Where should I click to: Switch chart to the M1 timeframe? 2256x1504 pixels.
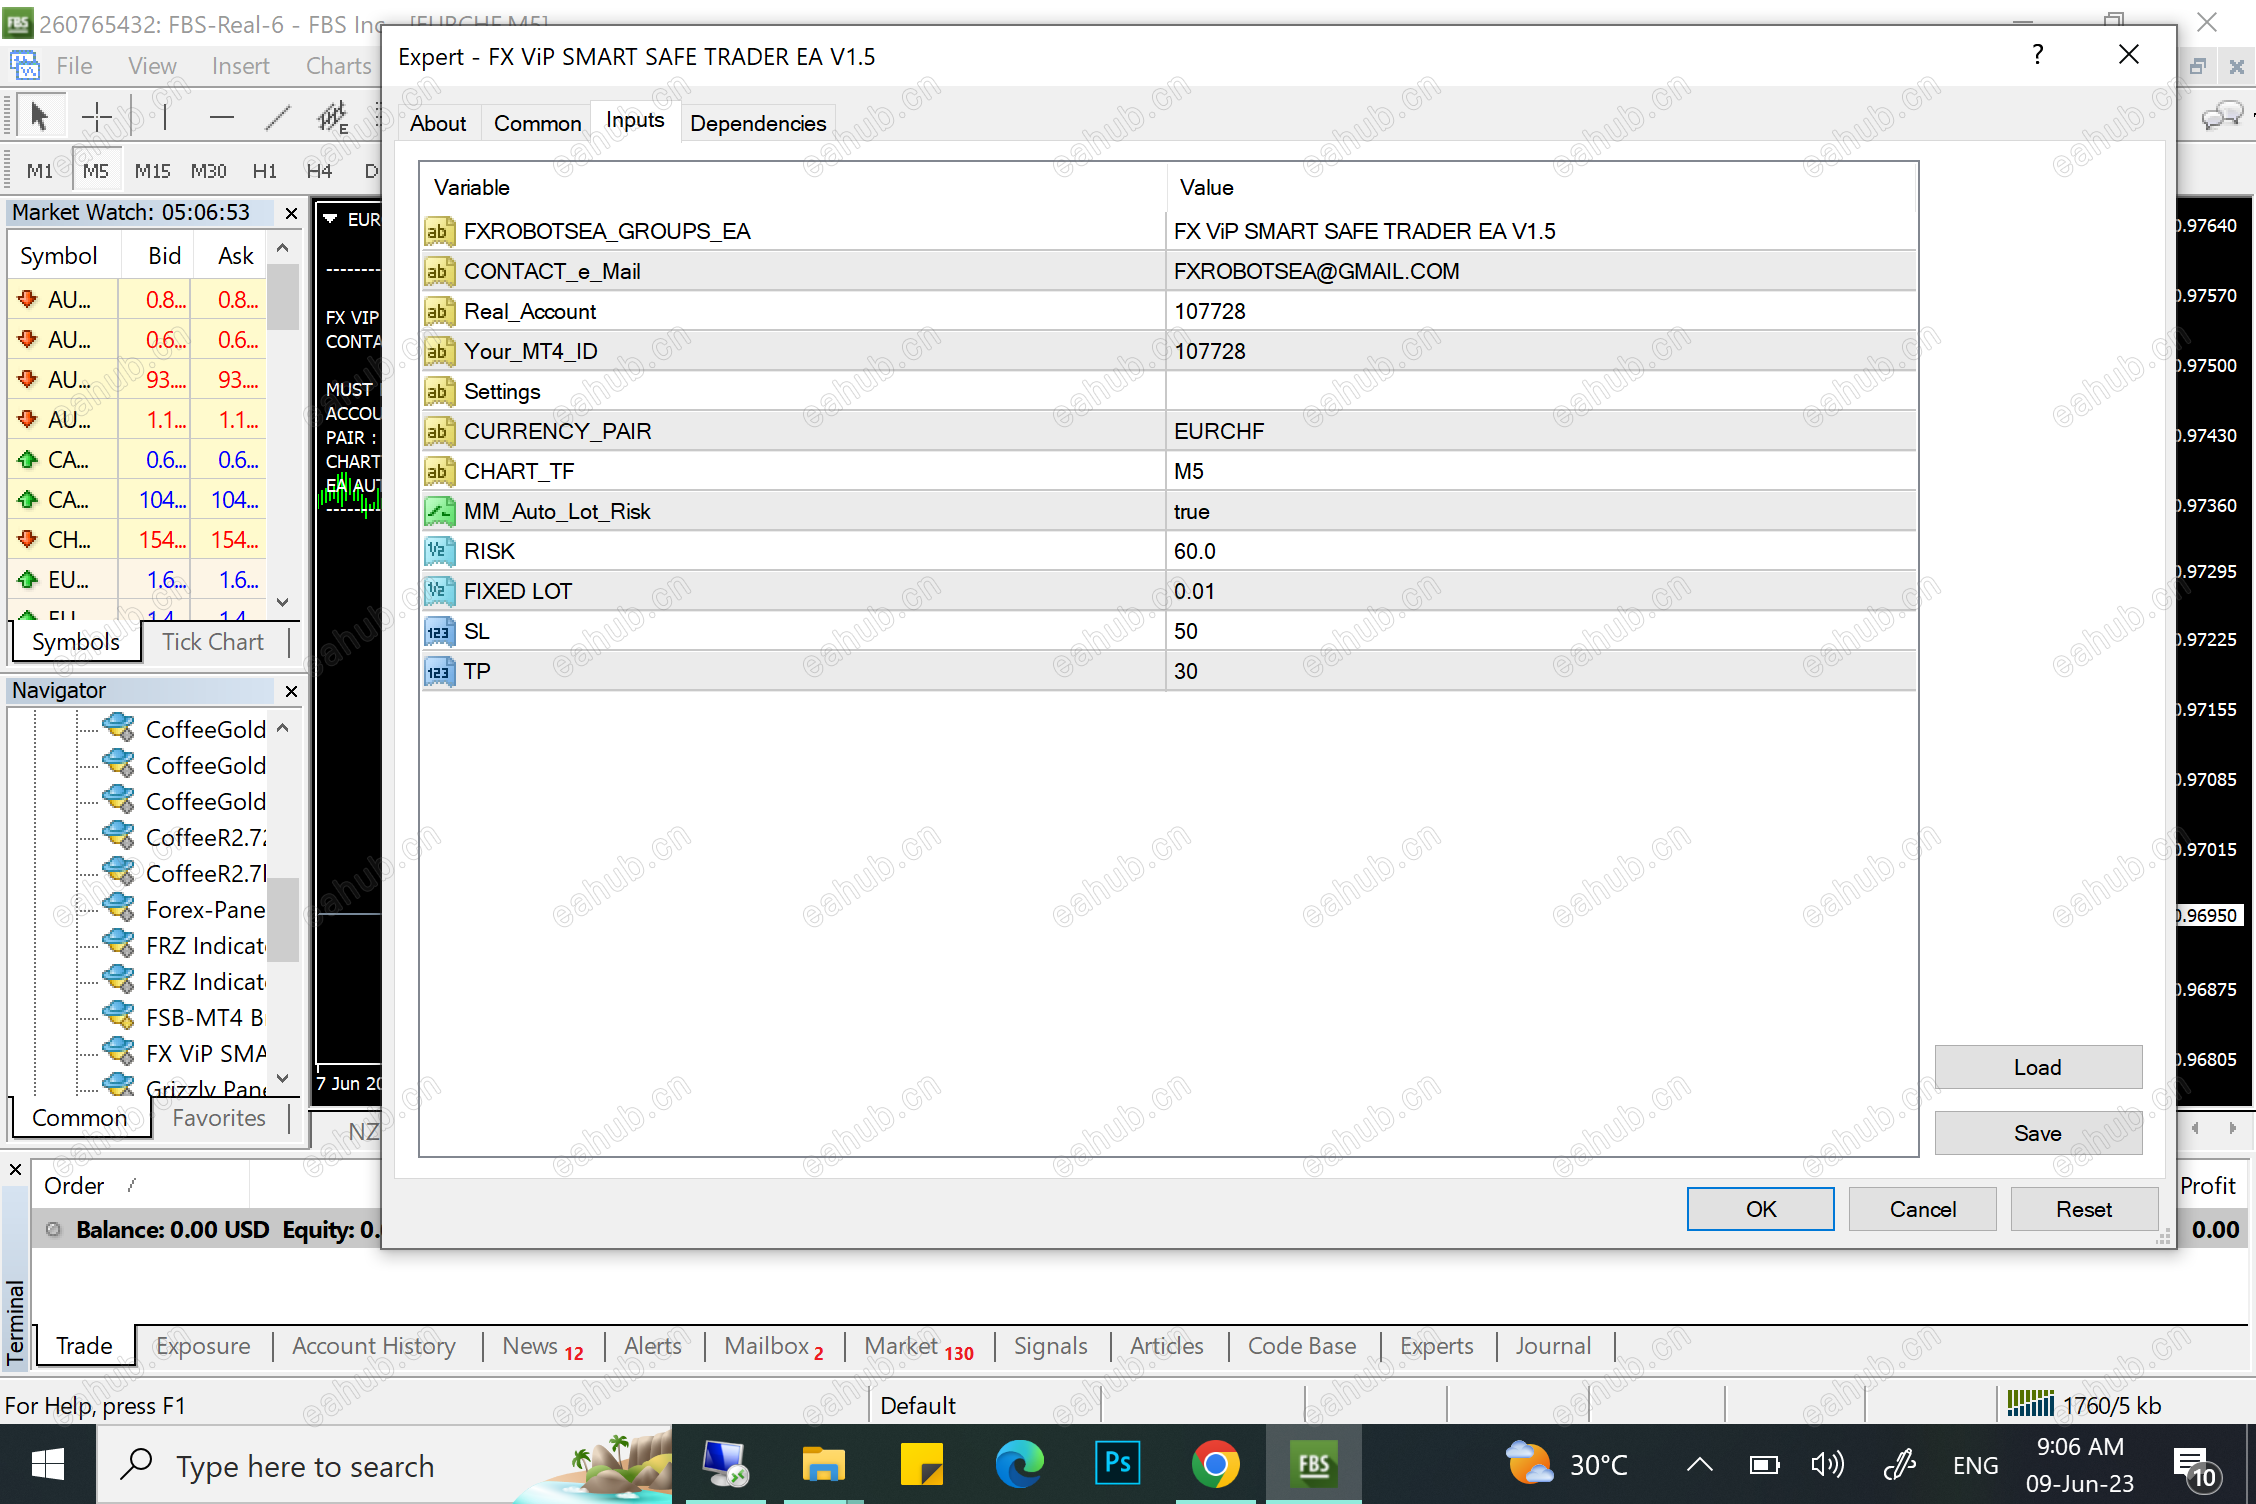[40, 171]
